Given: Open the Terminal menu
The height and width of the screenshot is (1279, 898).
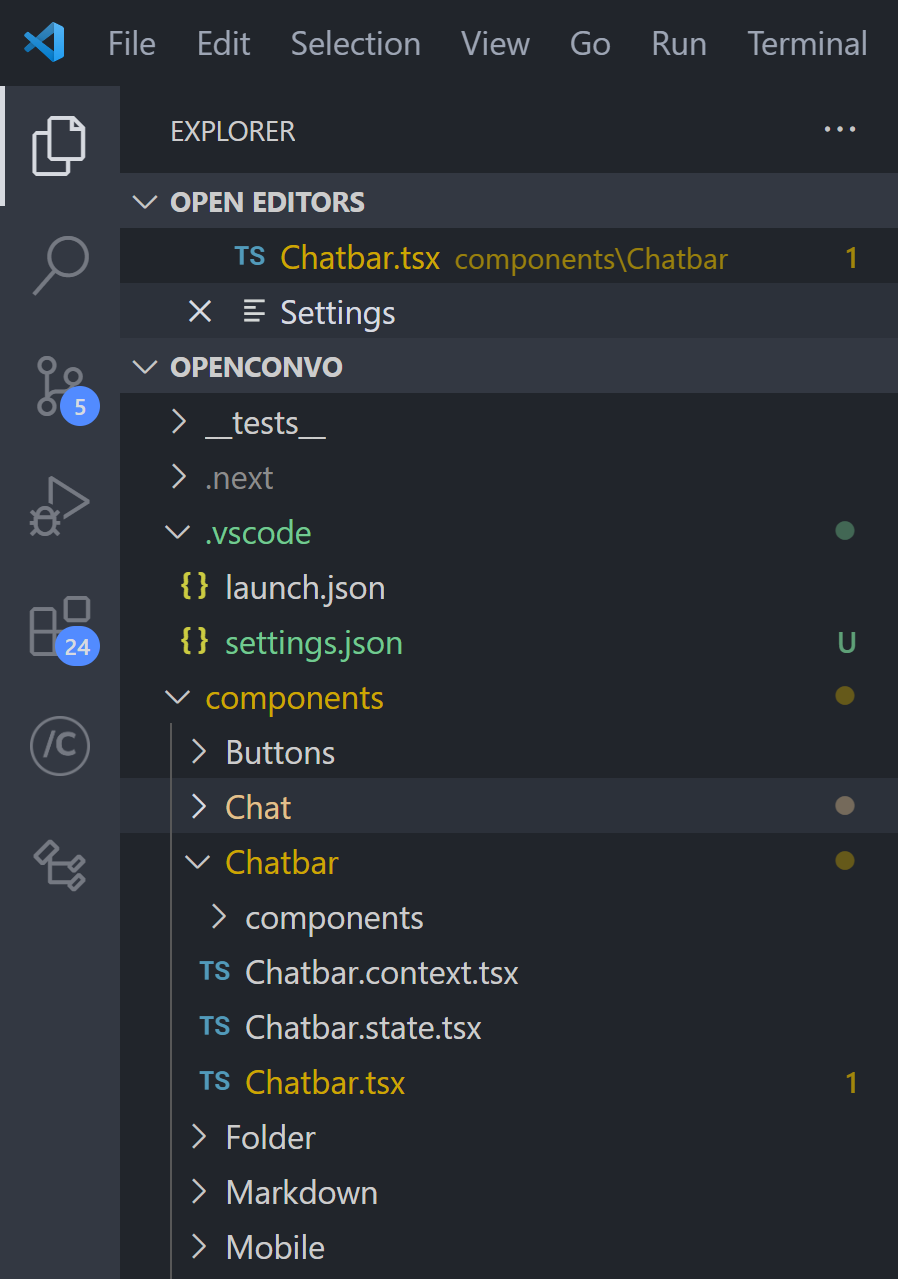Looking at the screenshot, I should 807,44.
